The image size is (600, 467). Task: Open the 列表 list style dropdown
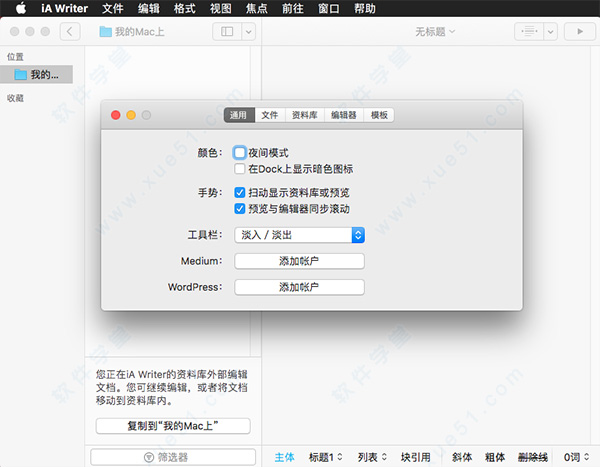click(x=372, y=457)
